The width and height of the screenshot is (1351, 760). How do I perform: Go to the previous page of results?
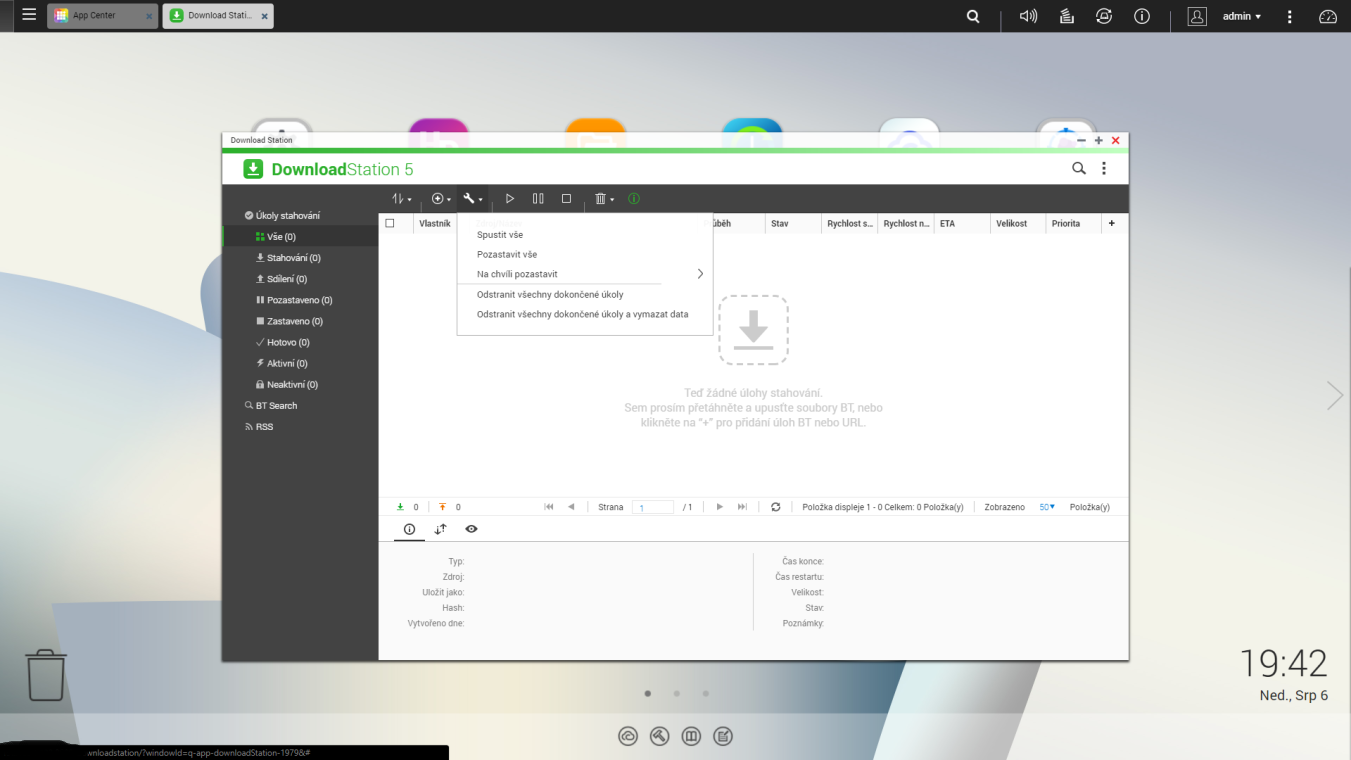pos(571,507)
